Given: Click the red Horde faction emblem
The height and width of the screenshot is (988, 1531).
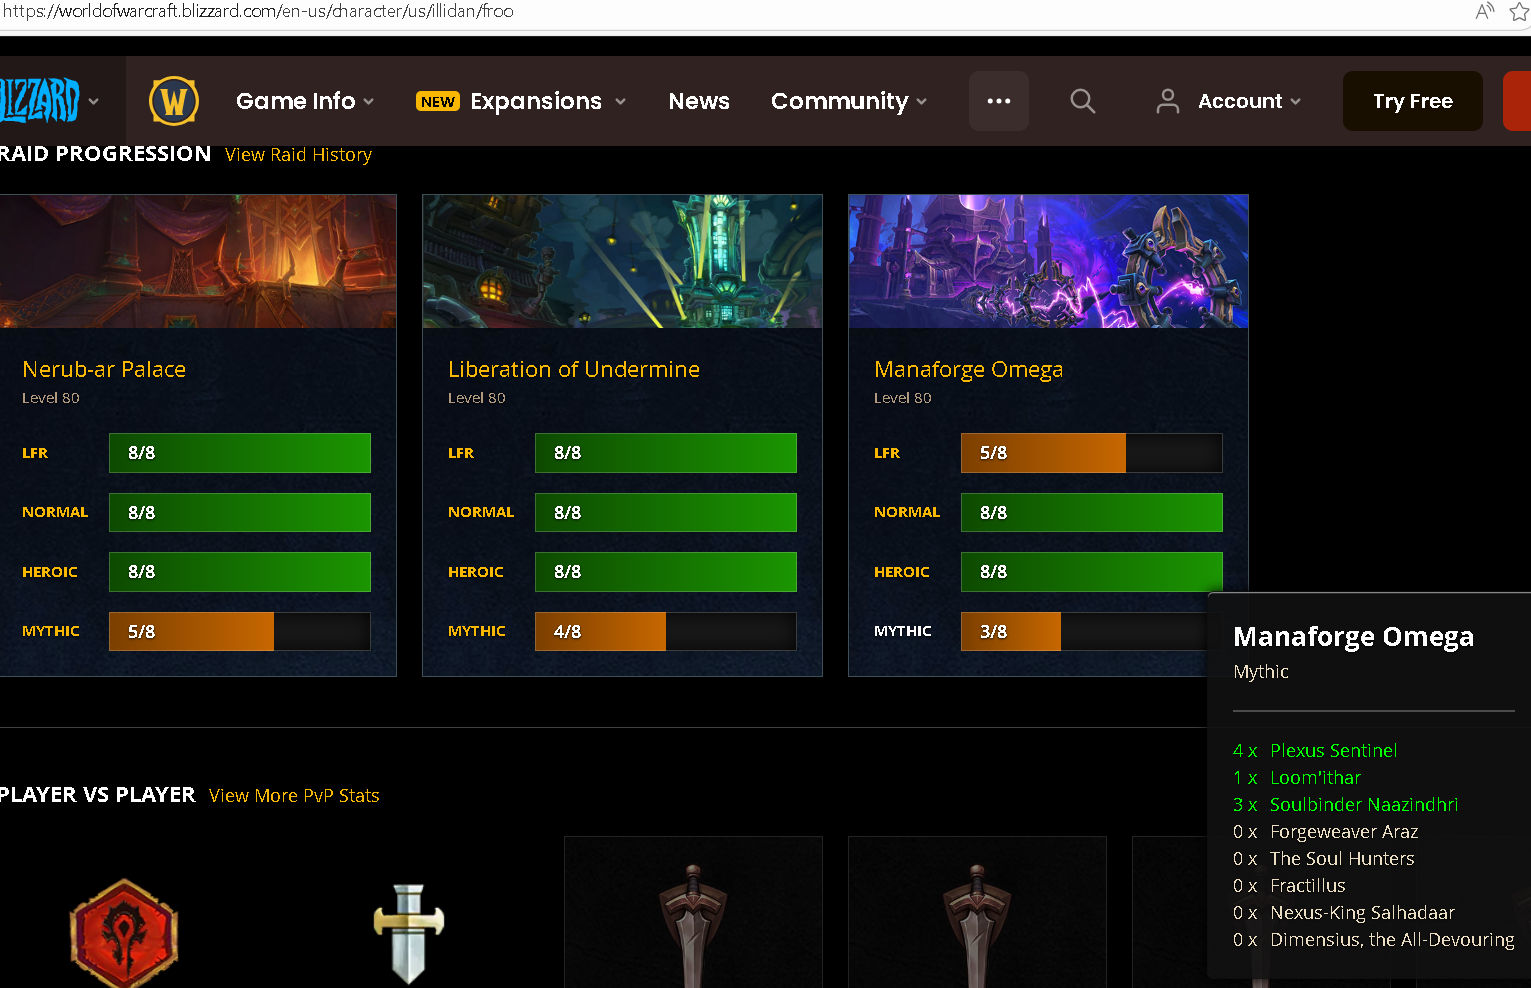Looking at the screenshot, I should click(x=124, y=933).
